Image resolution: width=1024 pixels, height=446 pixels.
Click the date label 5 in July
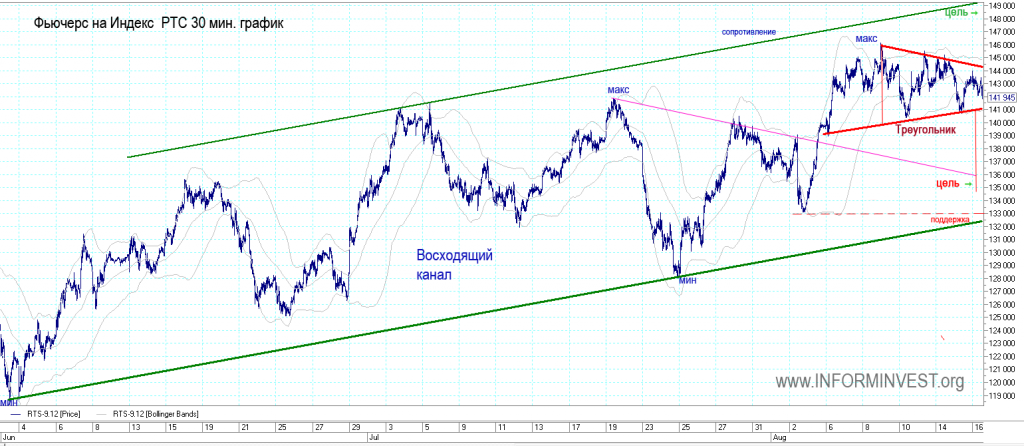[428, 427]
